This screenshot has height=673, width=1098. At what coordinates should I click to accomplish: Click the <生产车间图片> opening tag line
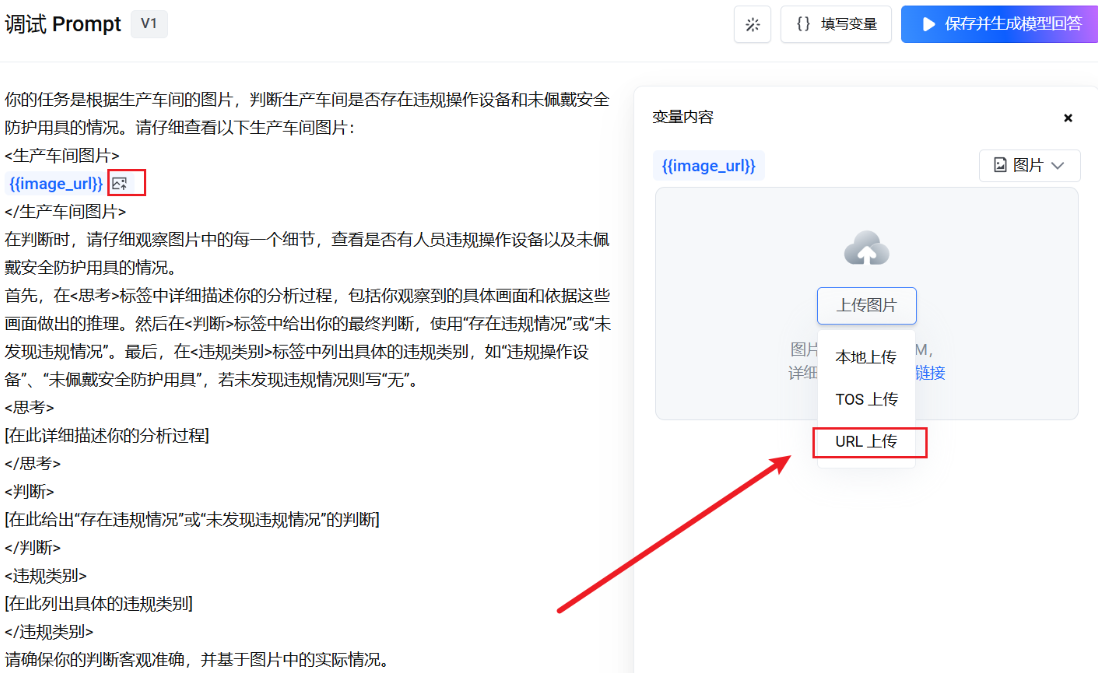click(62, 155)
